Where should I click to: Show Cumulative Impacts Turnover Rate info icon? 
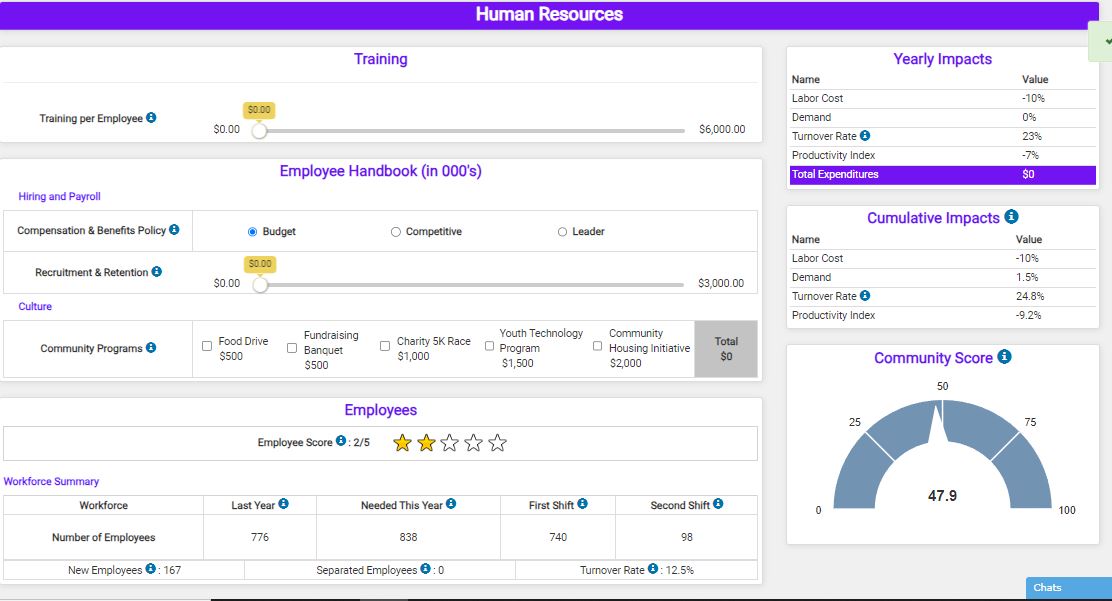pyautogui.click(x=865, y=296)
